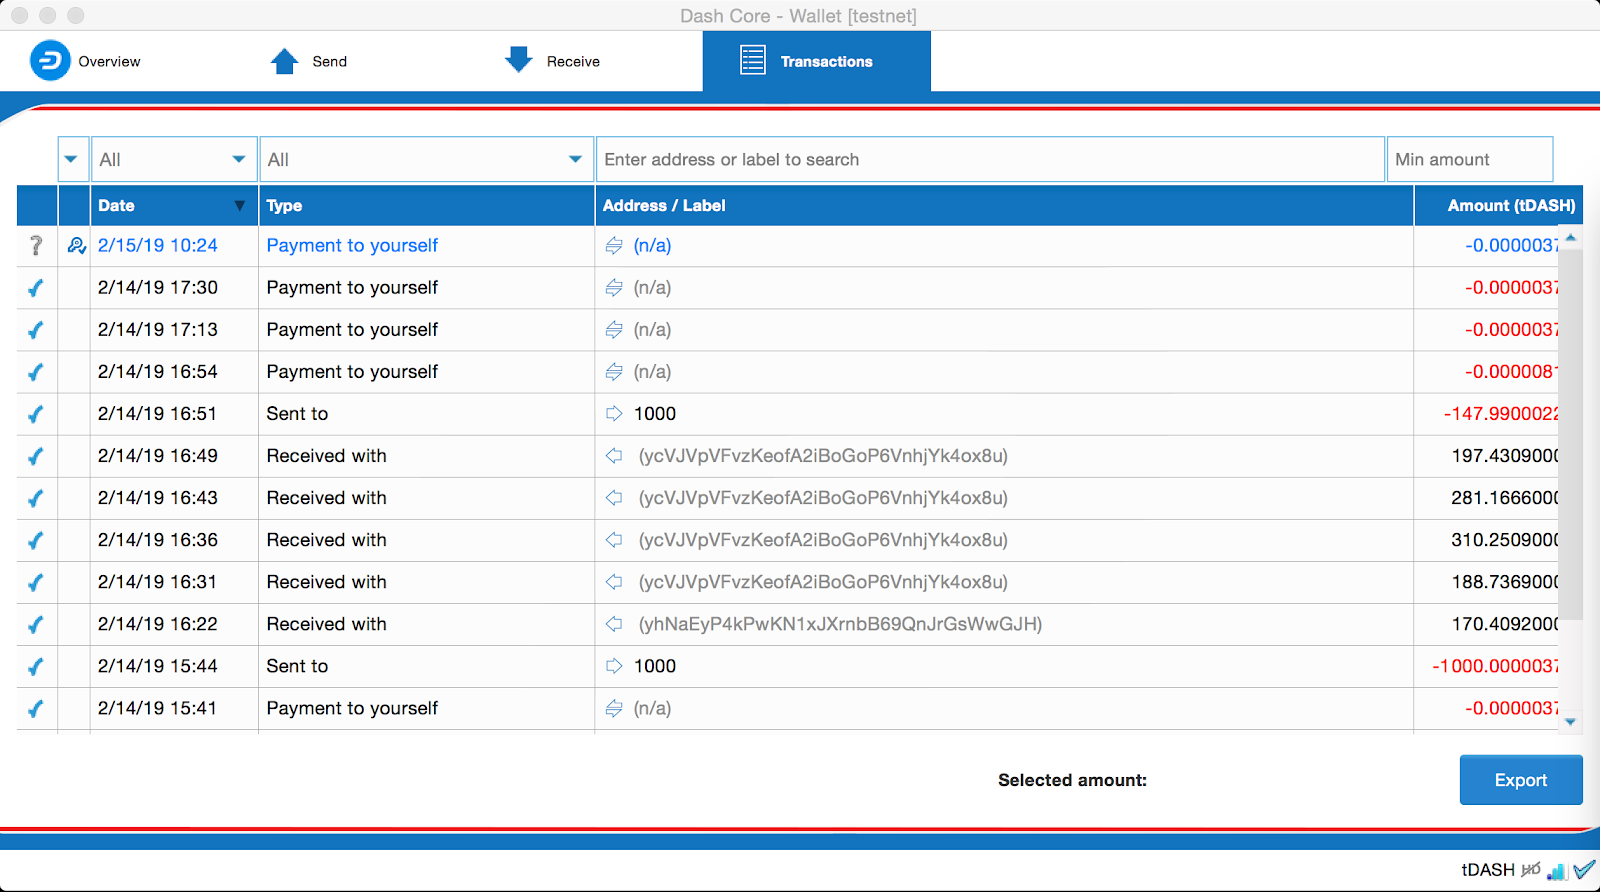The width and height of the screenshot is (1600, 892).
Task: Select amount 281.1666000
Action: point(1505,497)
